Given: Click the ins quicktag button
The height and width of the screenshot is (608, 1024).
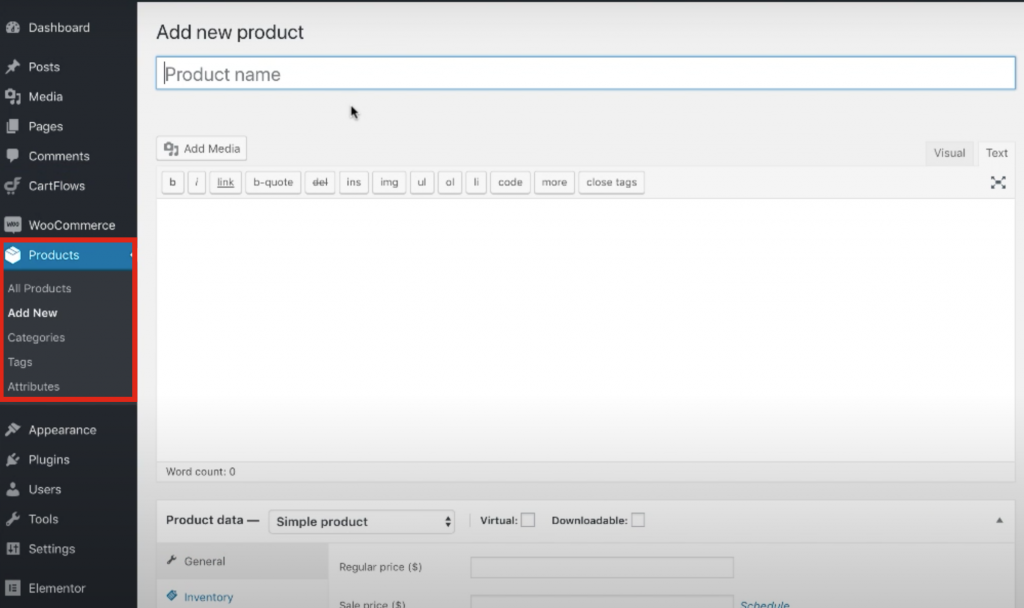Looking at the screenshot, I should pos(354,182).
